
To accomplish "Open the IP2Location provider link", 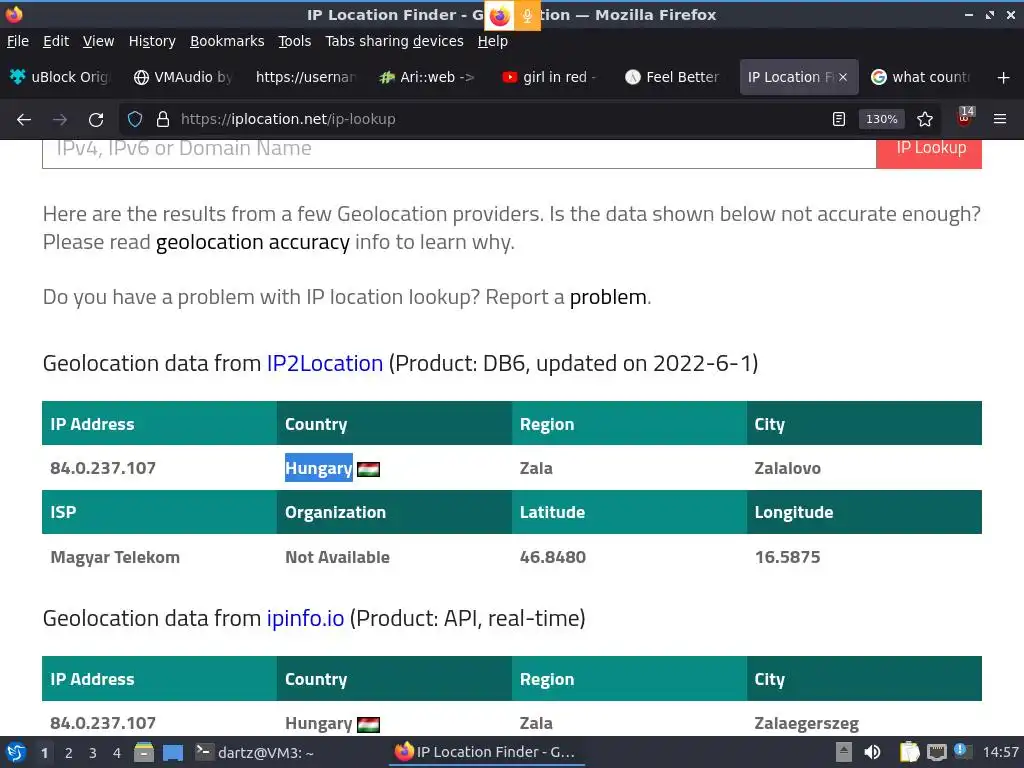I will click(325, 363).
